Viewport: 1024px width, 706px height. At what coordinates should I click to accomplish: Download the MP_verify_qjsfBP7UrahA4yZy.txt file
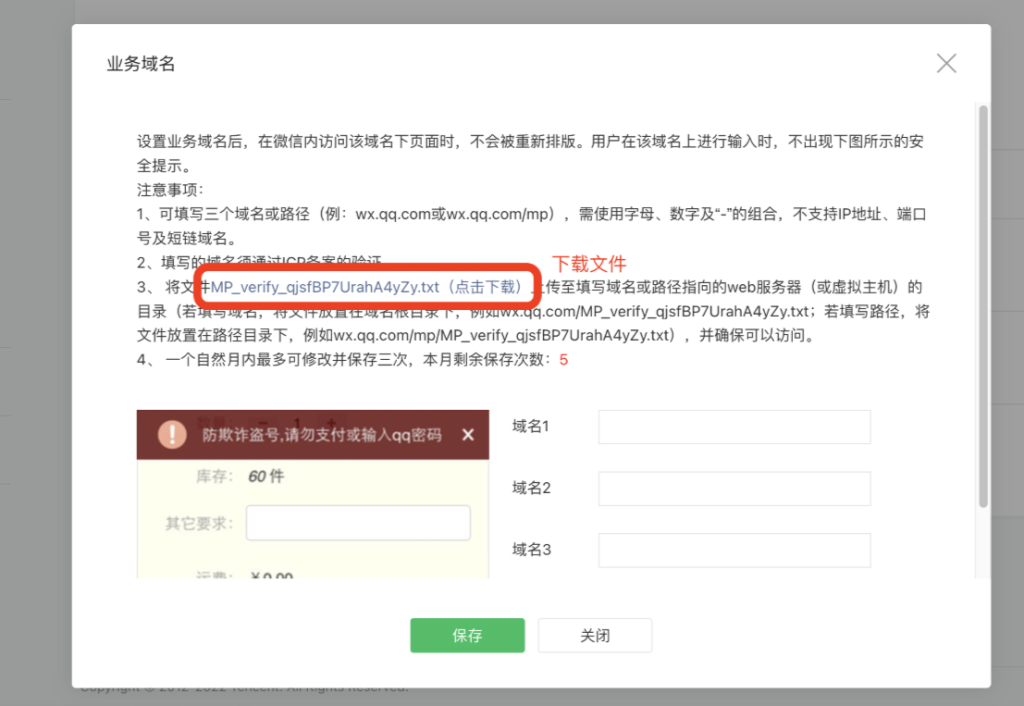coord(366,287)
